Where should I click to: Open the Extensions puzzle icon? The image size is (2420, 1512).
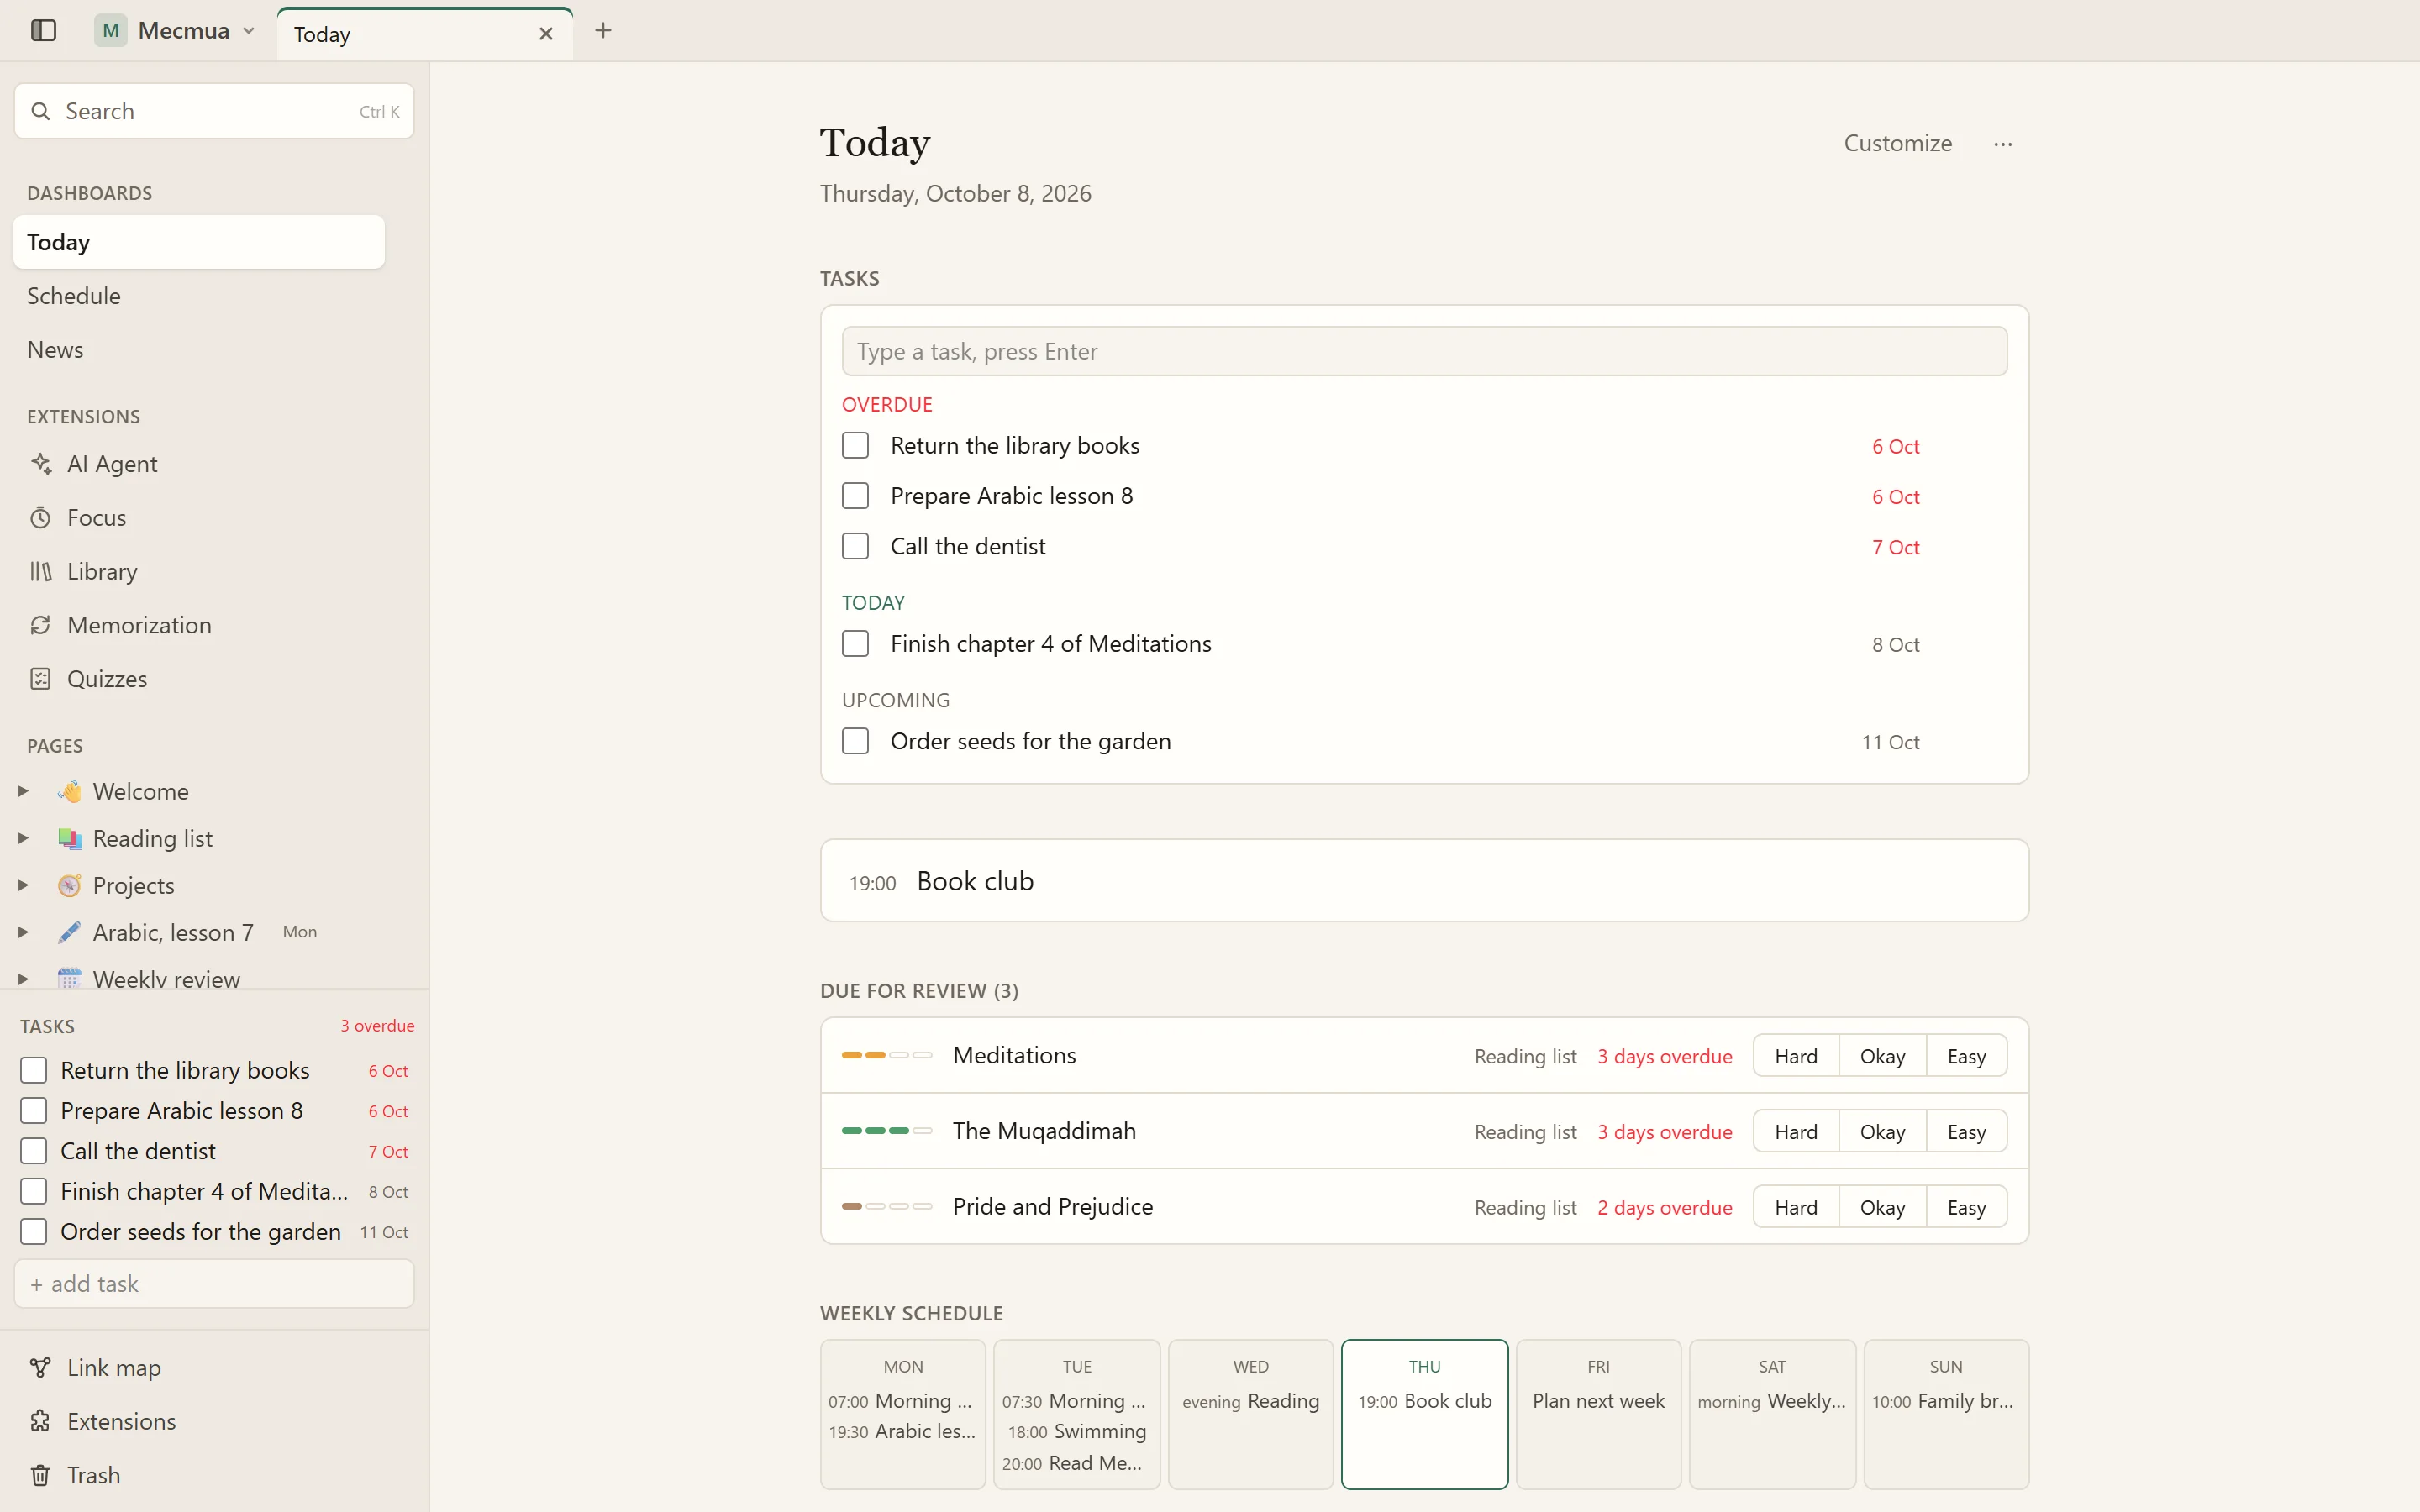pyautogui.click(x=41, y=1421)
